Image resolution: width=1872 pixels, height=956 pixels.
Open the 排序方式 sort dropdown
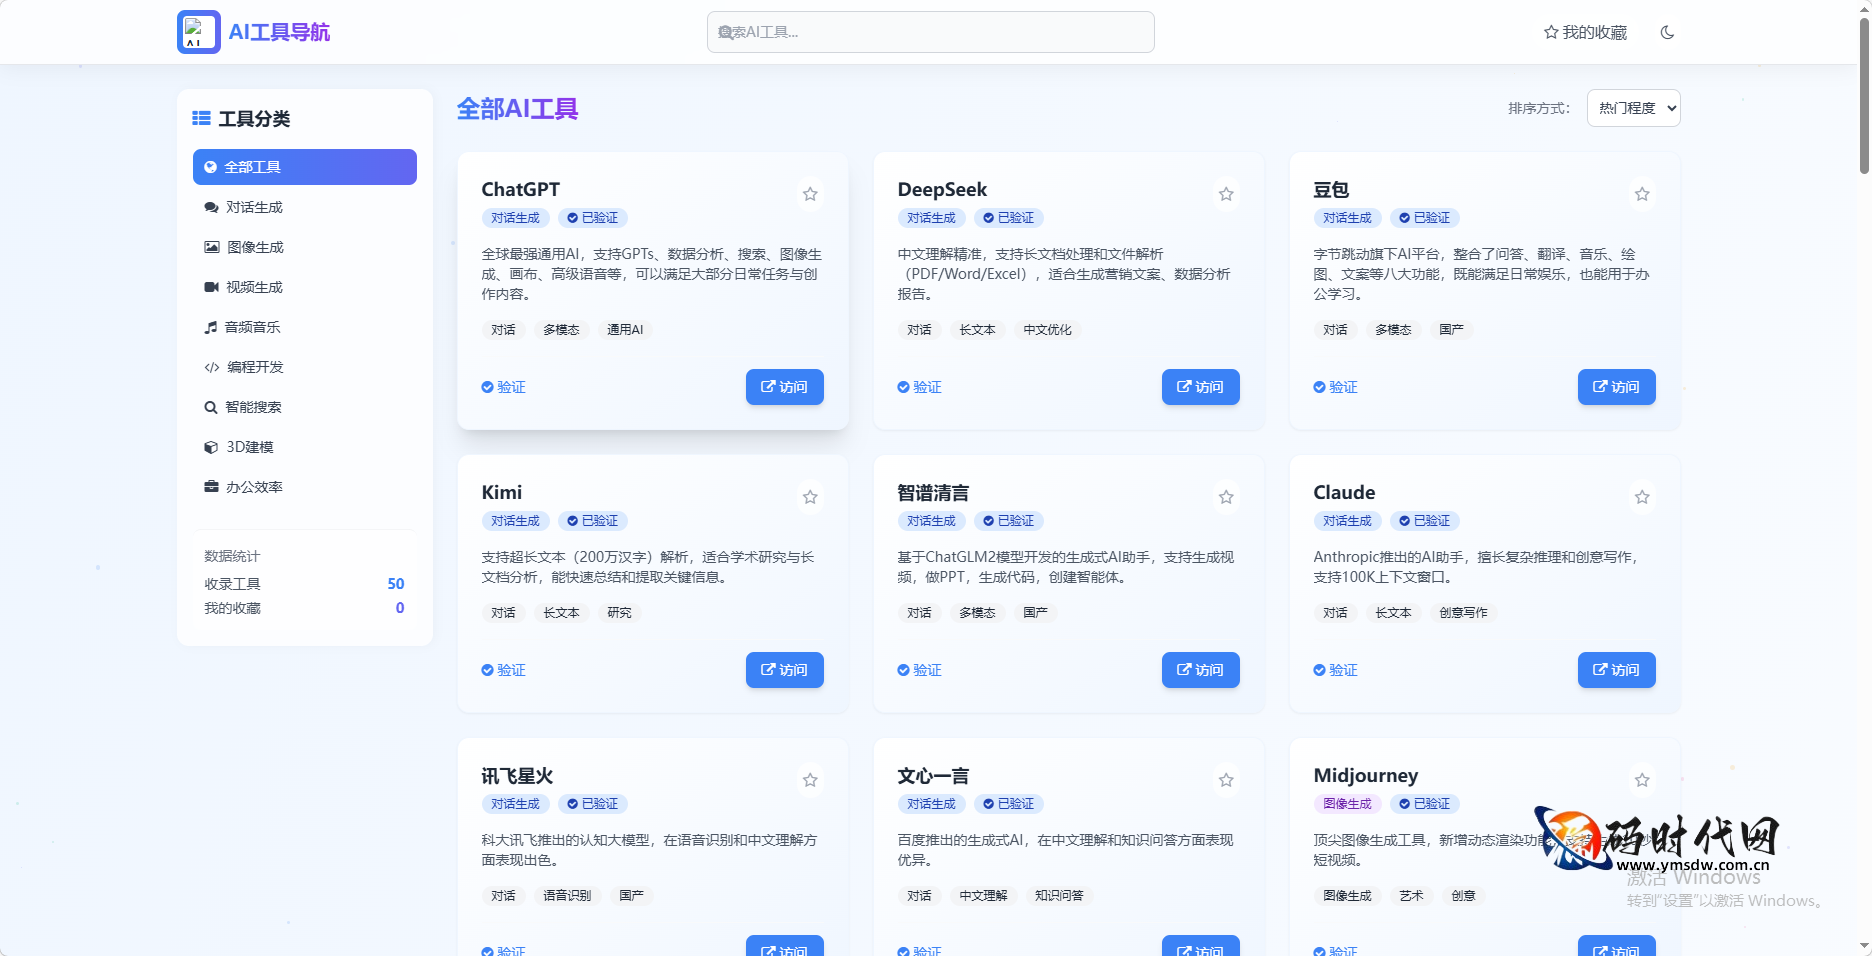1633,108
